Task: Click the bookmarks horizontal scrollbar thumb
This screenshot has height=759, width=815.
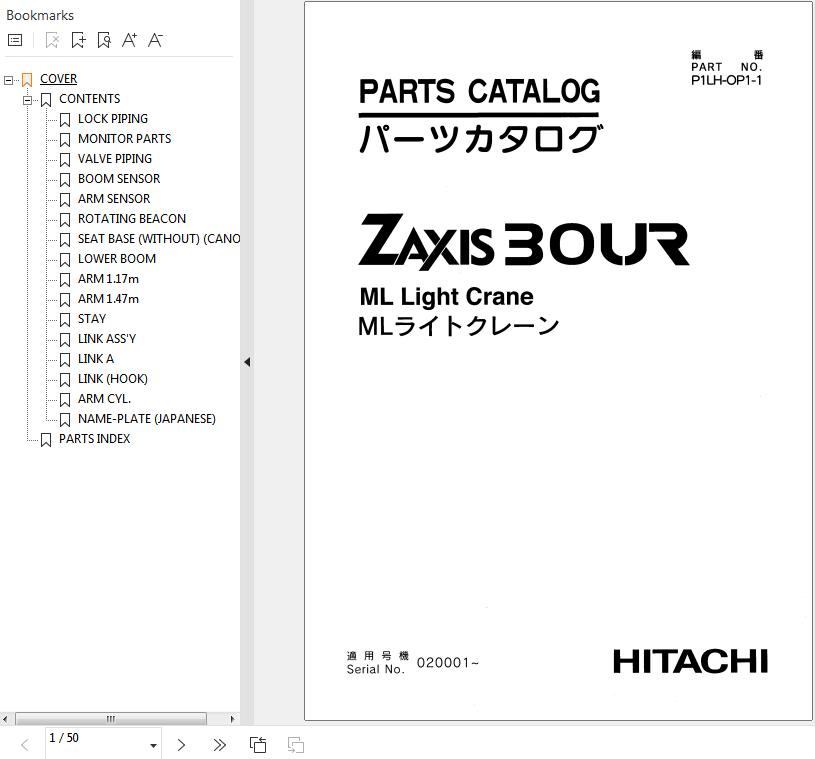Action: coord(111,719)
